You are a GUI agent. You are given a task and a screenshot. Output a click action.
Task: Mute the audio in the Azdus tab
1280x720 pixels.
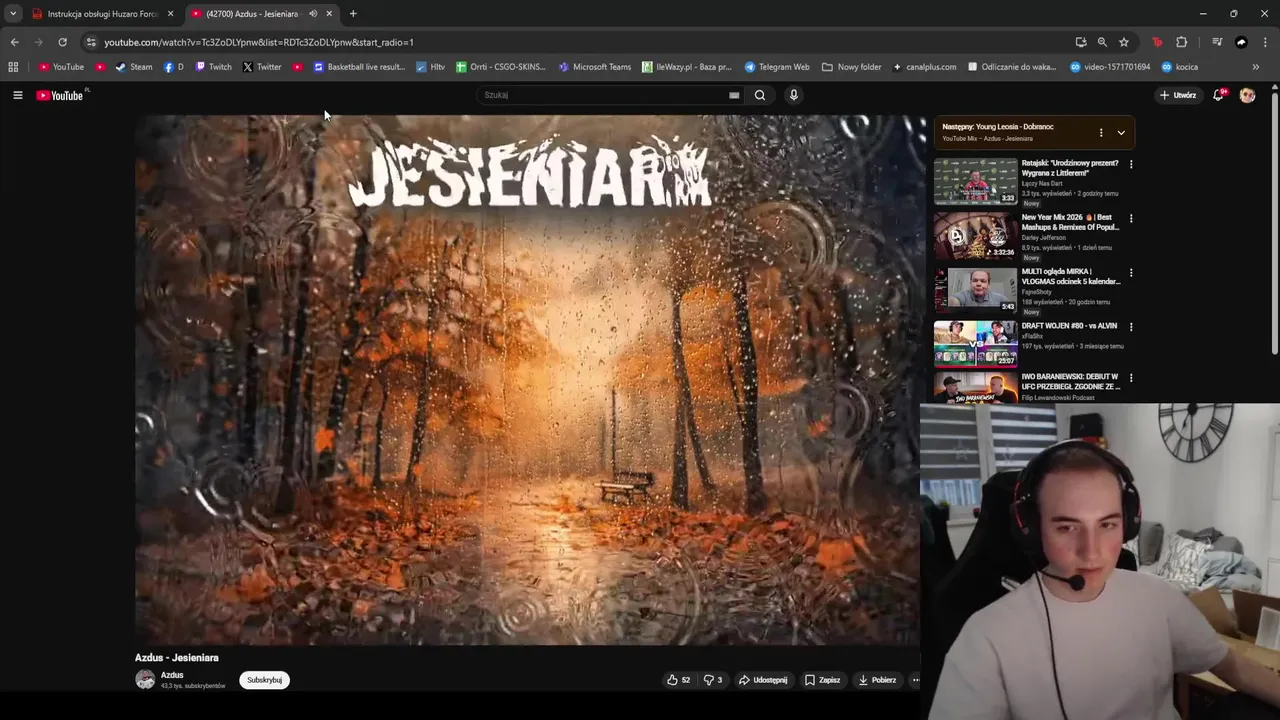click(x=313, y=14)
